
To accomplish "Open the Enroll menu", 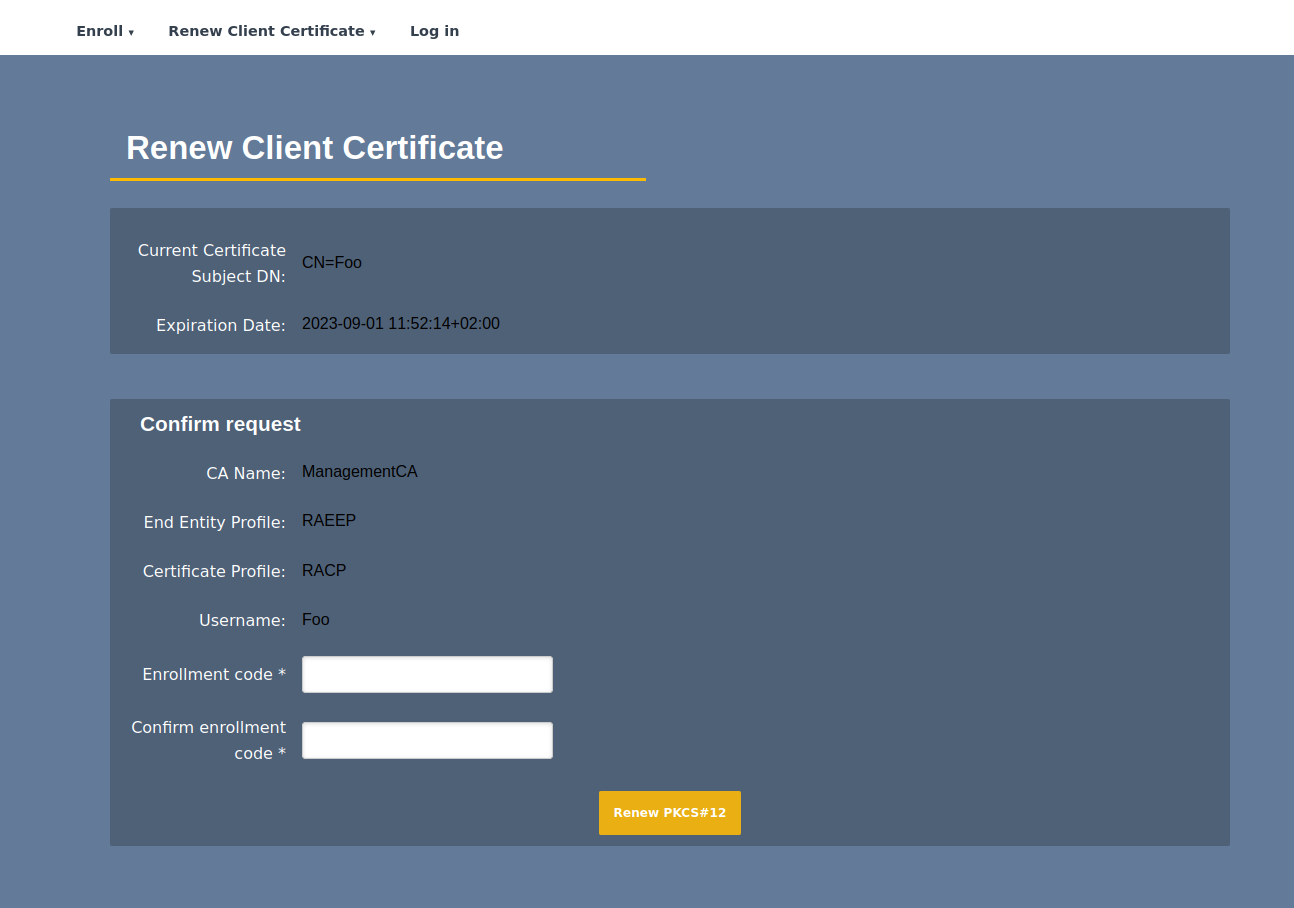I will click(100, 31).
